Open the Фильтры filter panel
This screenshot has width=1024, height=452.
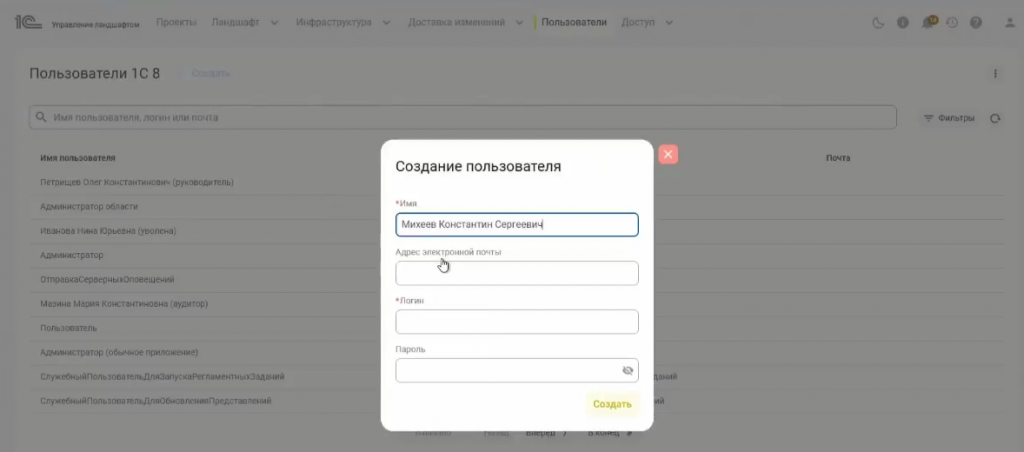(x=950, y=118)
